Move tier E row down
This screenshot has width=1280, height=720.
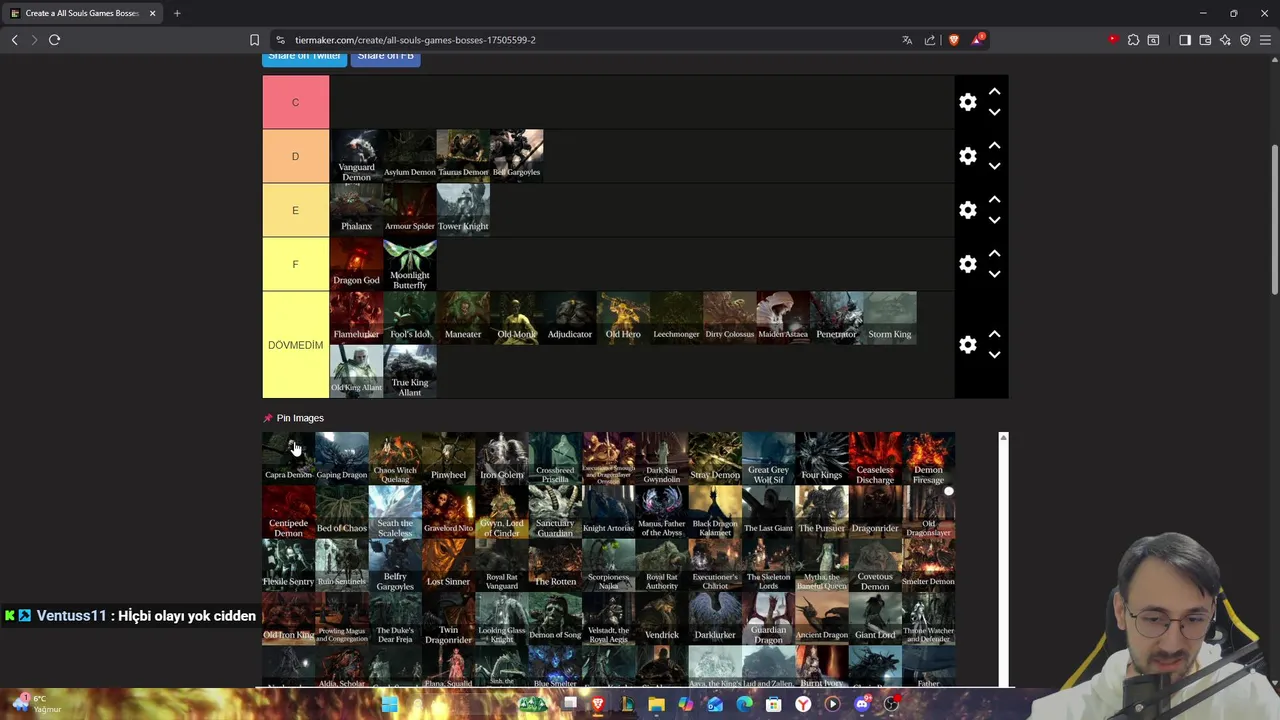click(994, 220)
